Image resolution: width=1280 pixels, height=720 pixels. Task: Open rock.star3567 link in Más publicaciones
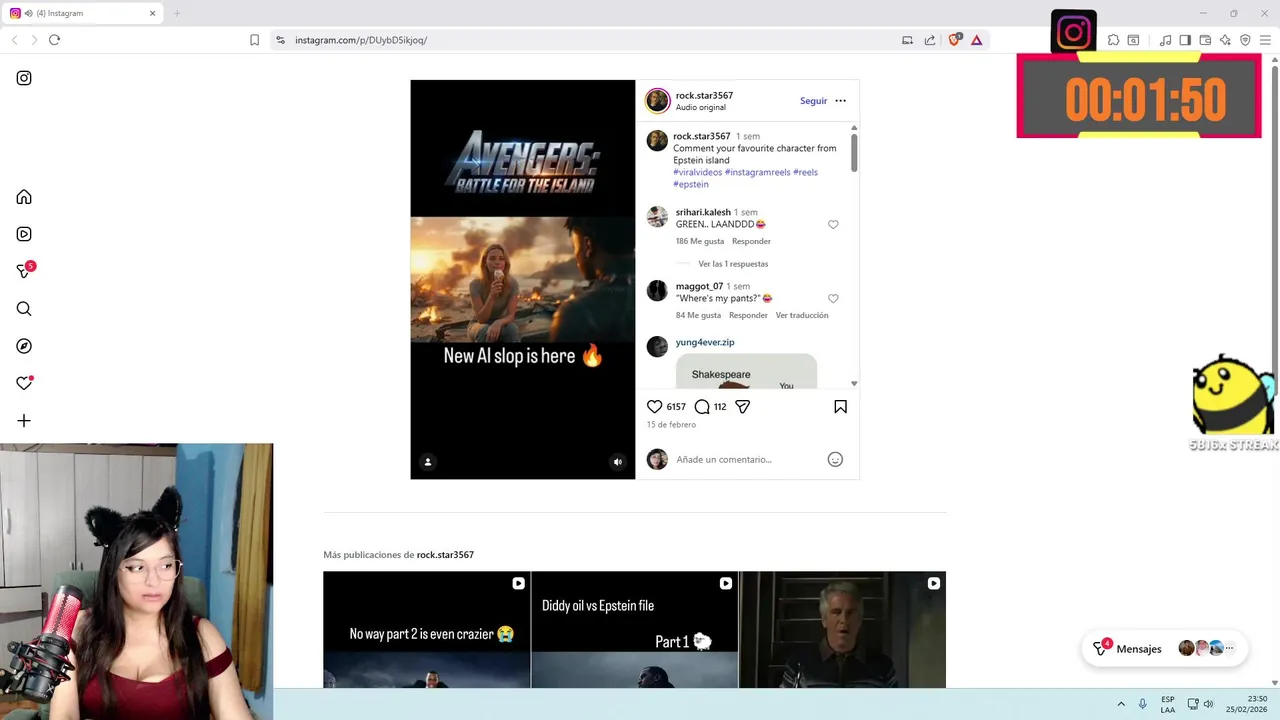(x=445, y=555)
